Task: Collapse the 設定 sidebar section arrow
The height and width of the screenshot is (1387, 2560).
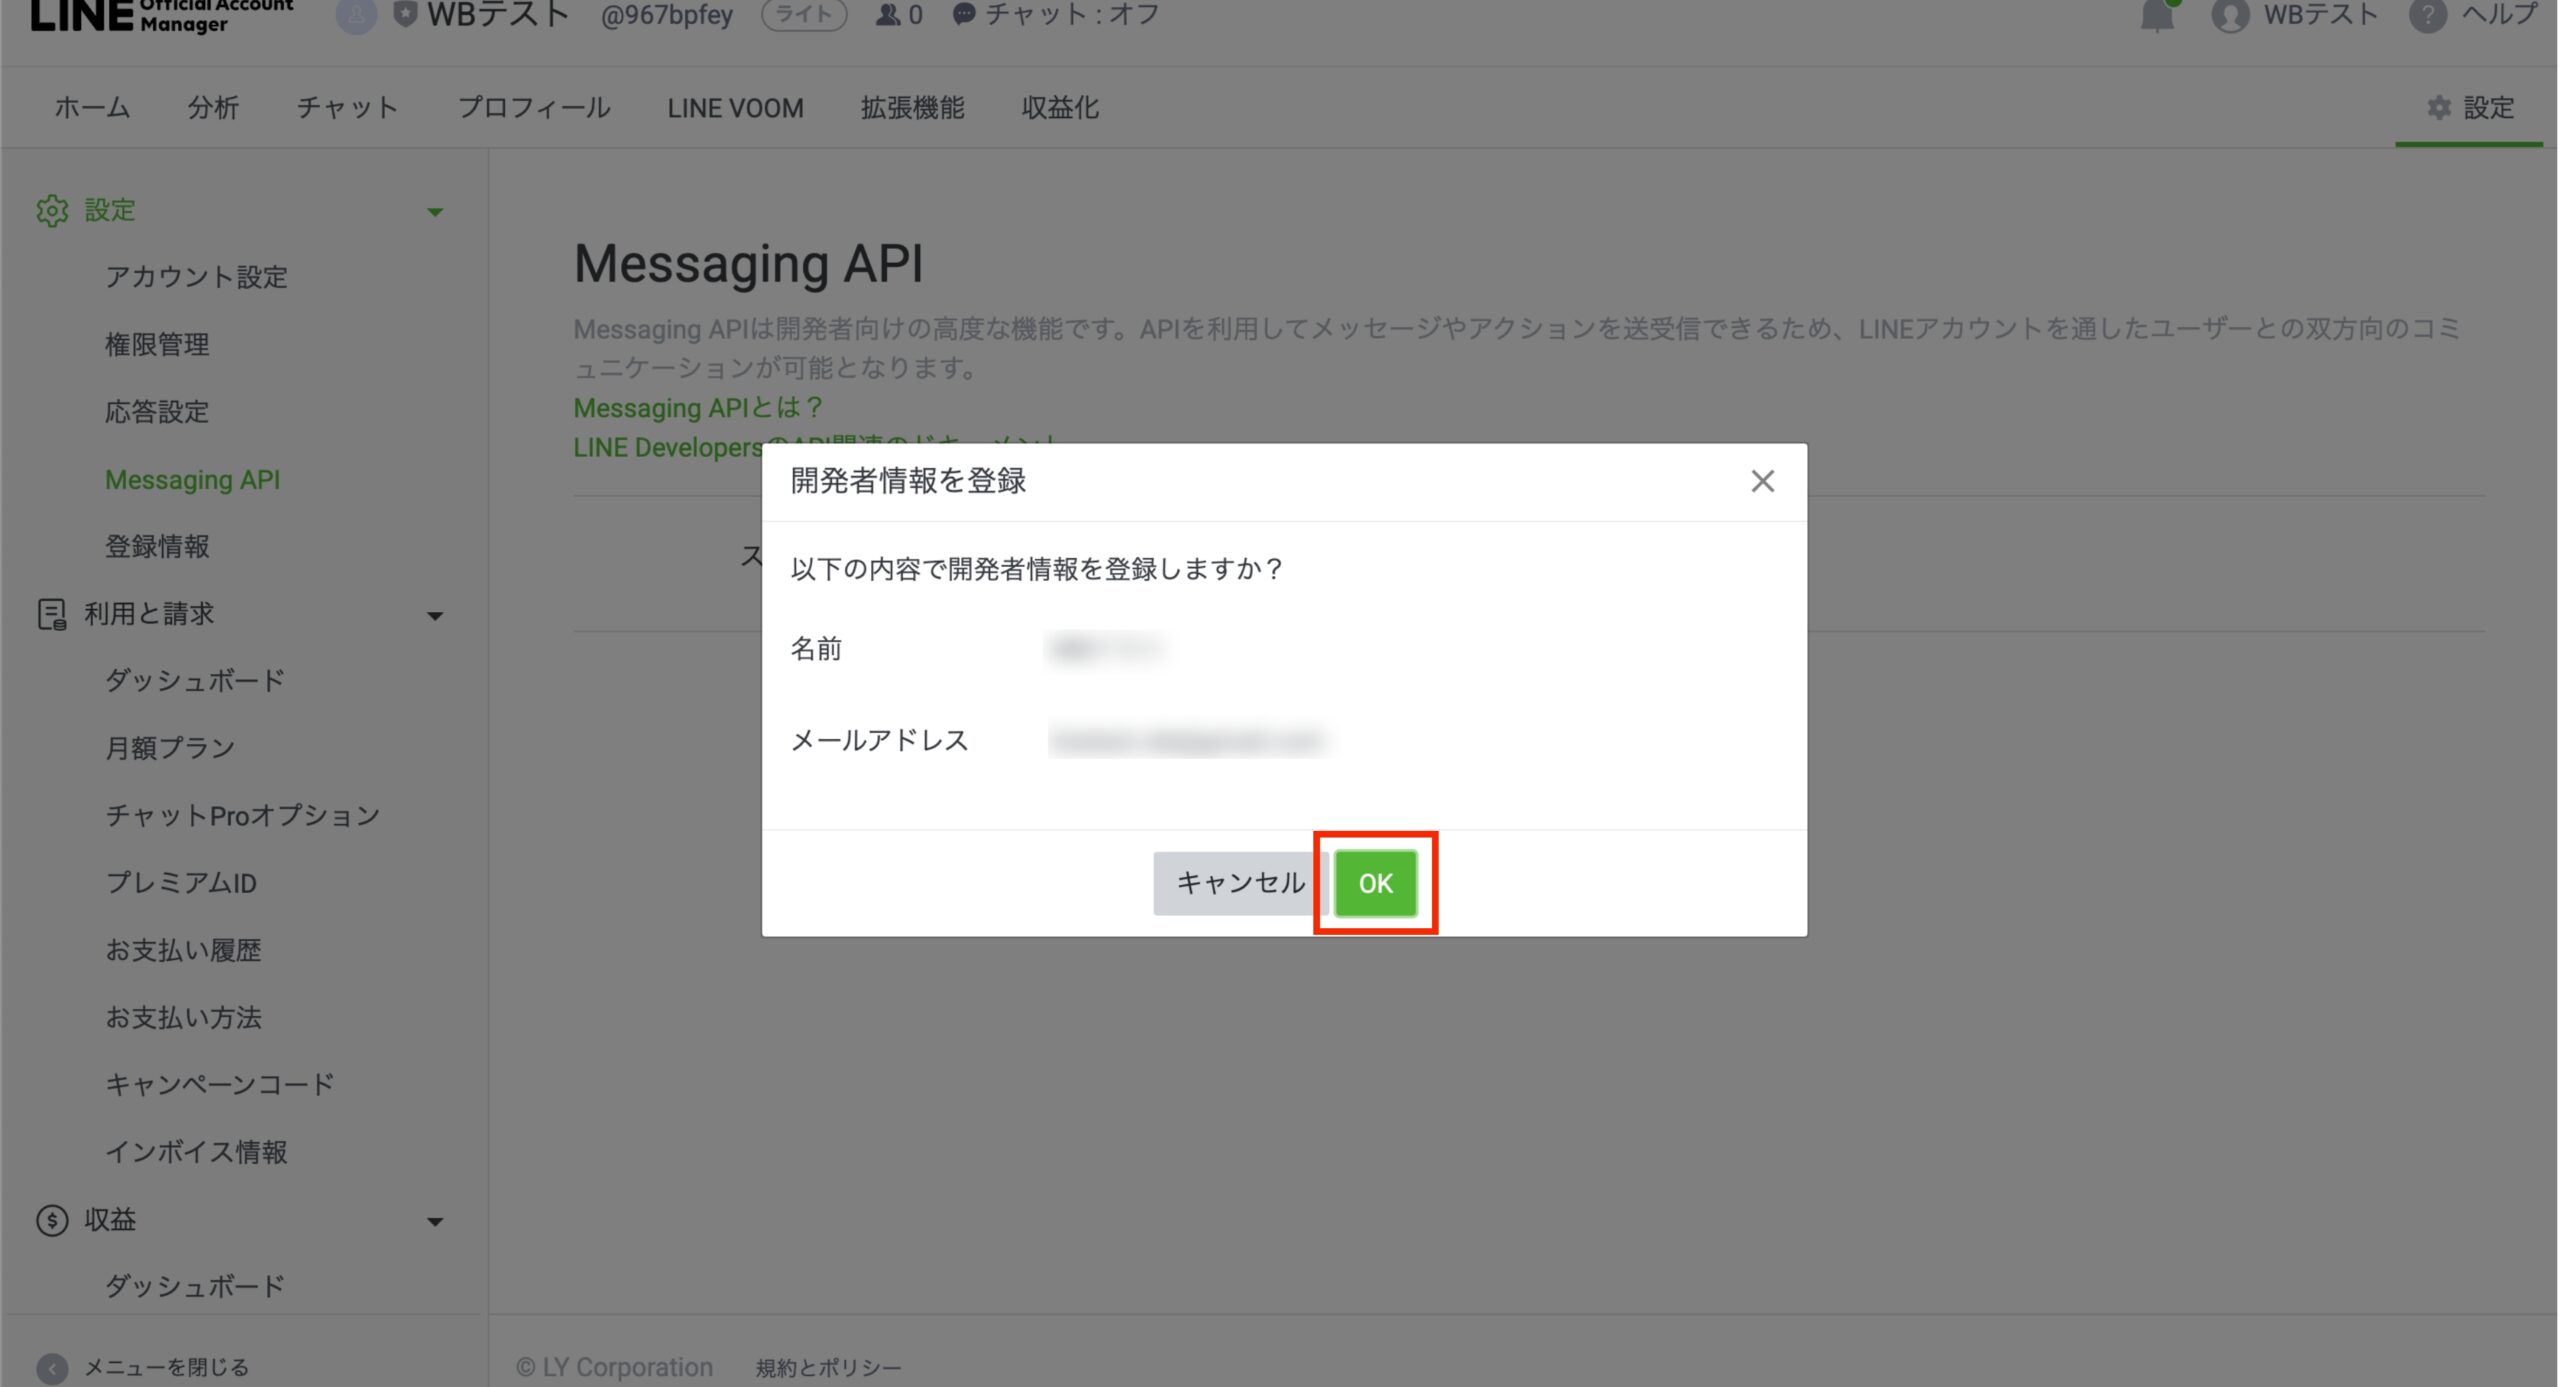Action: click(434, 212)
